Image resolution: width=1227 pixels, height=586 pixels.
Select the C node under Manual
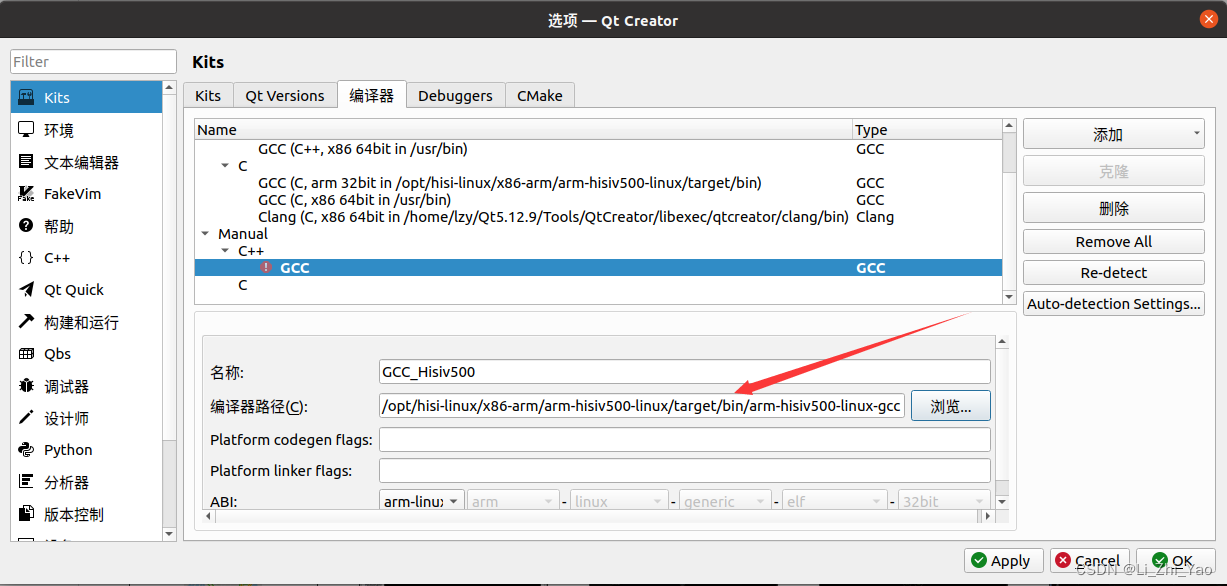[598, 285]
